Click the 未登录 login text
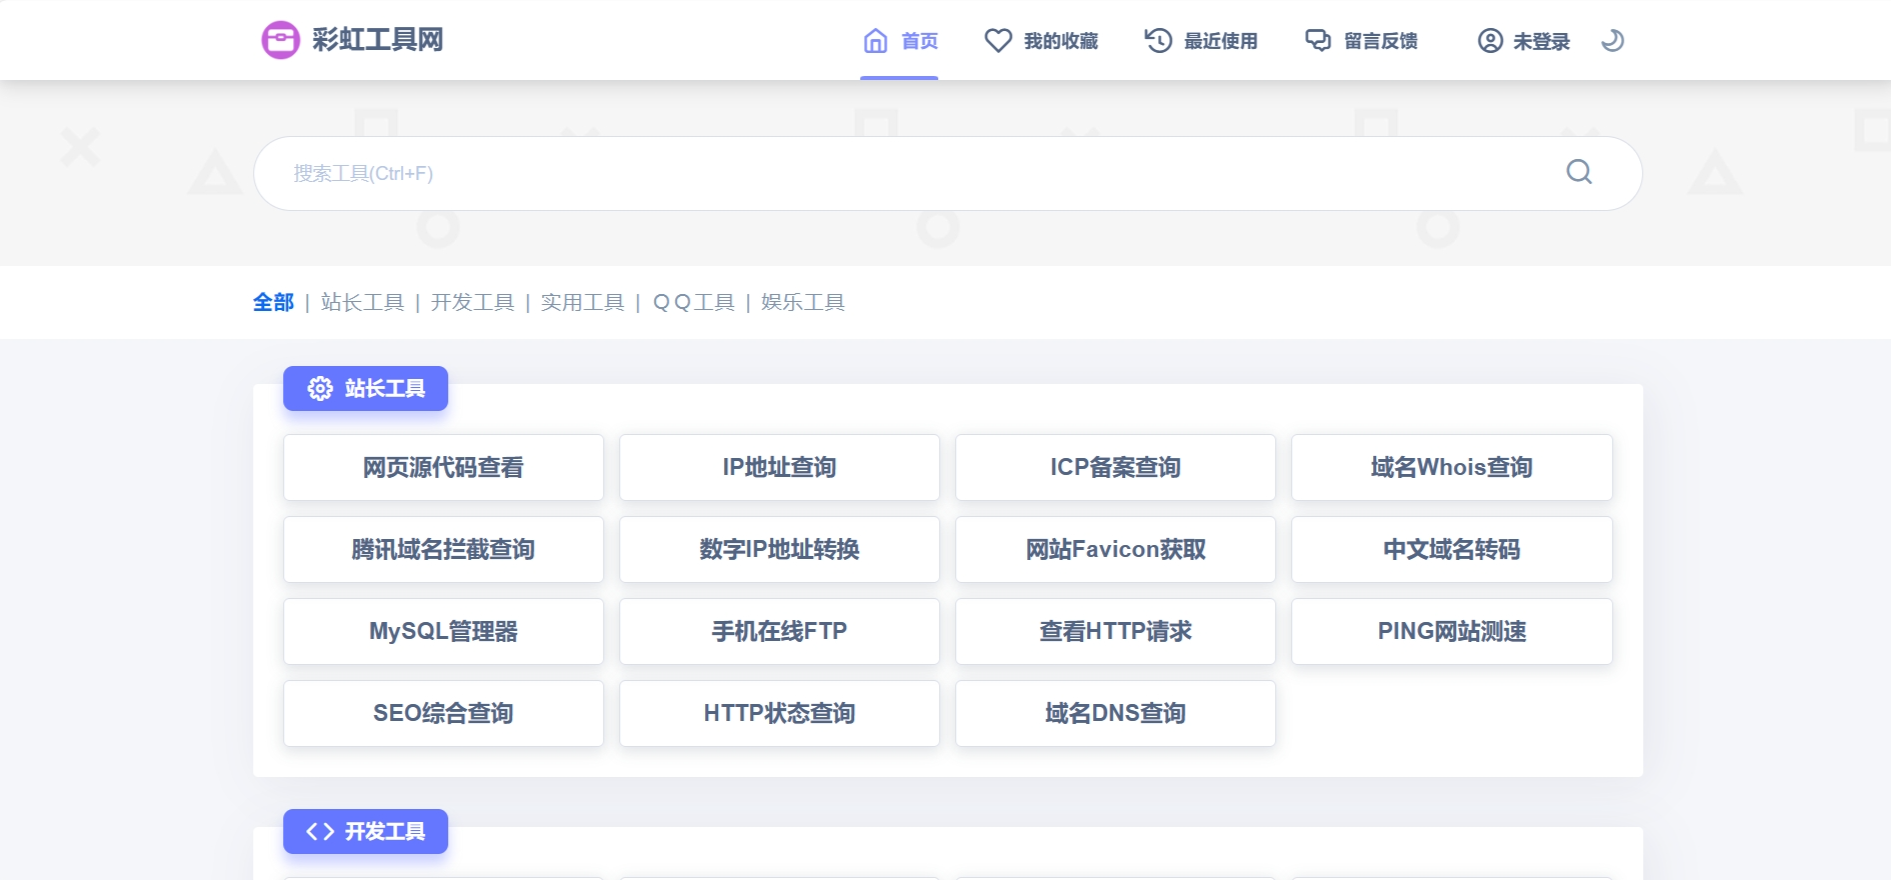The height and width of the screenshot is (880, 1891). pyautogui.click(x=1541, y=41)
